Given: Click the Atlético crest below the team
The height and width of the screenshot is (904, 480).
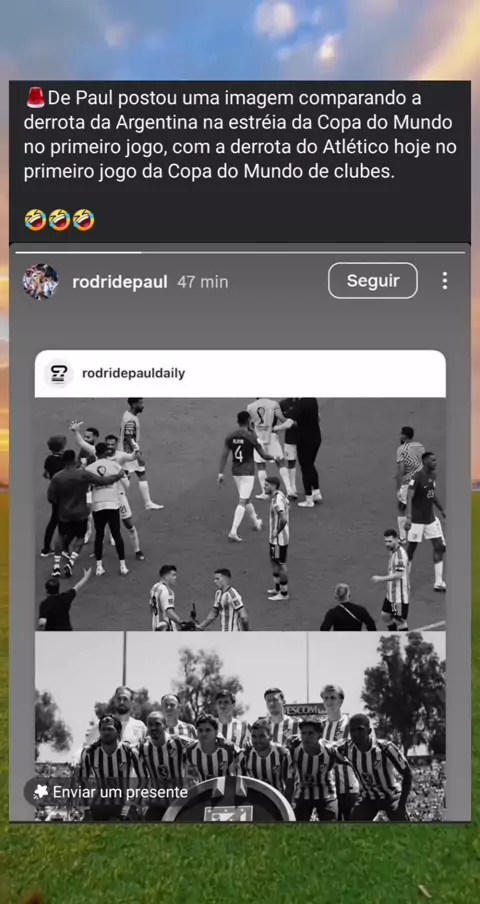Looking at the screenshot, I should (x=229, y=800).
